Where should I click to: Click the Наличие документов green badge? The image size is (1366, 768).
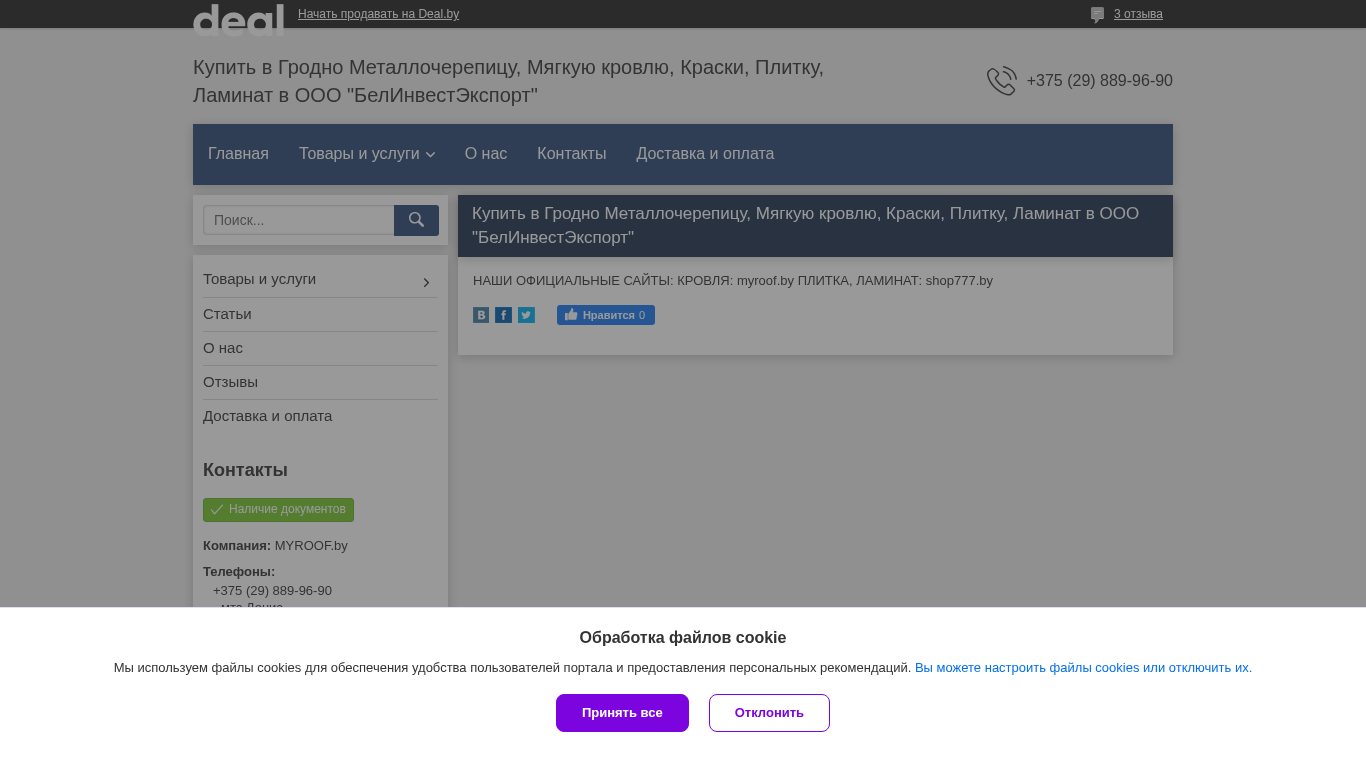click(278, 510)
